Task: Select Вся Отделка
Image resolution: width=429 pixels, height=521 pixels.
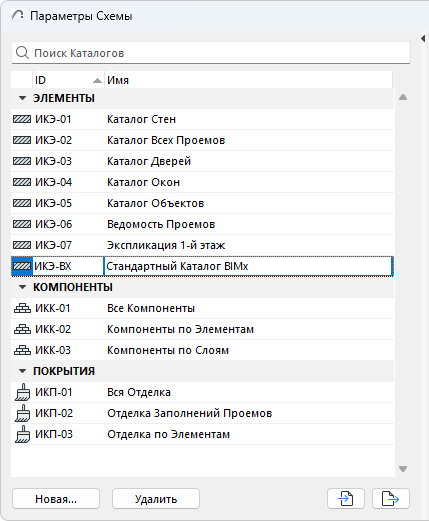Action: (139, 392)
